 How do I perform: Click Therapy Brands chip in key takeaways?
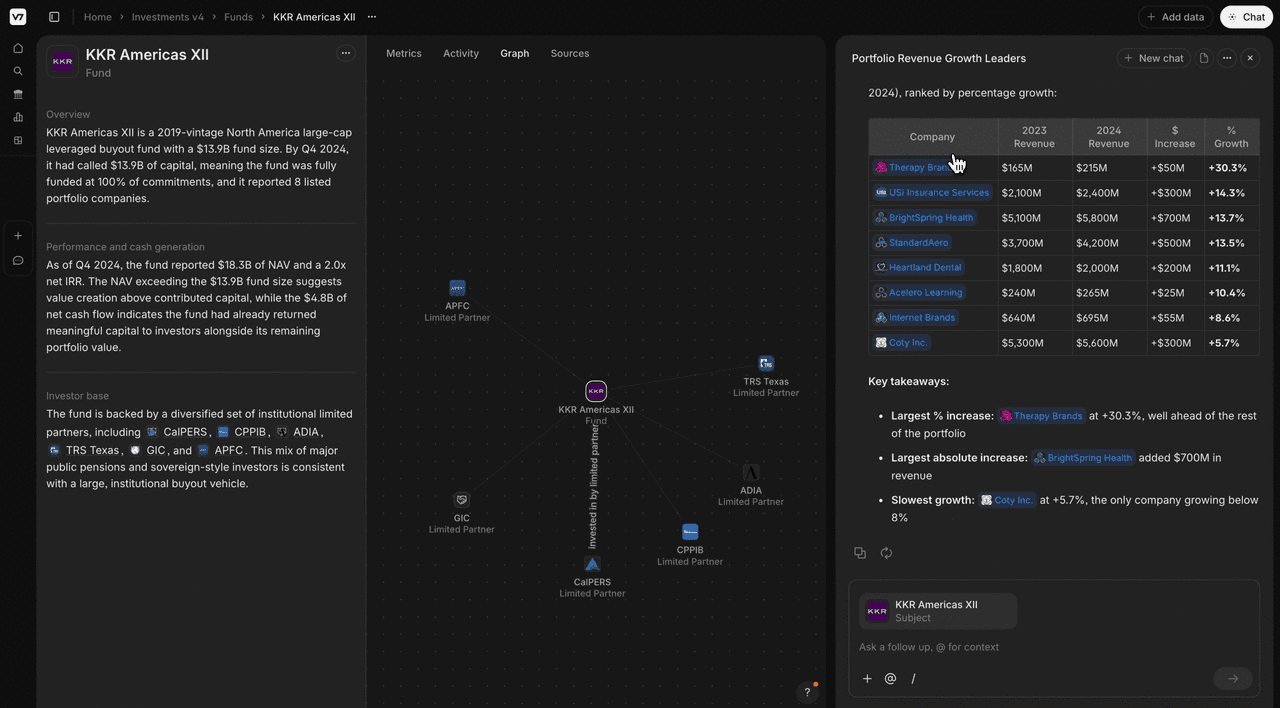[x=1042, y=416]
